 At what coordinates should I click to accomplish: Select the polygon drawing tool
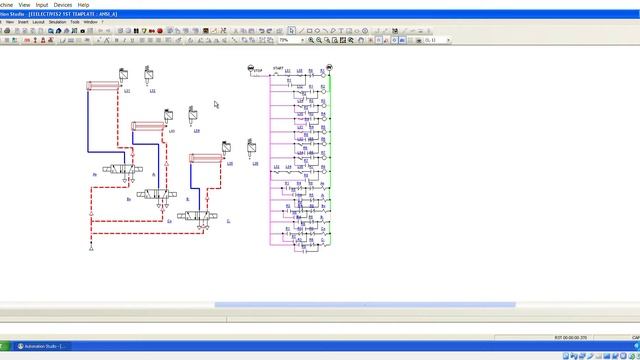[x=333, y=31]
